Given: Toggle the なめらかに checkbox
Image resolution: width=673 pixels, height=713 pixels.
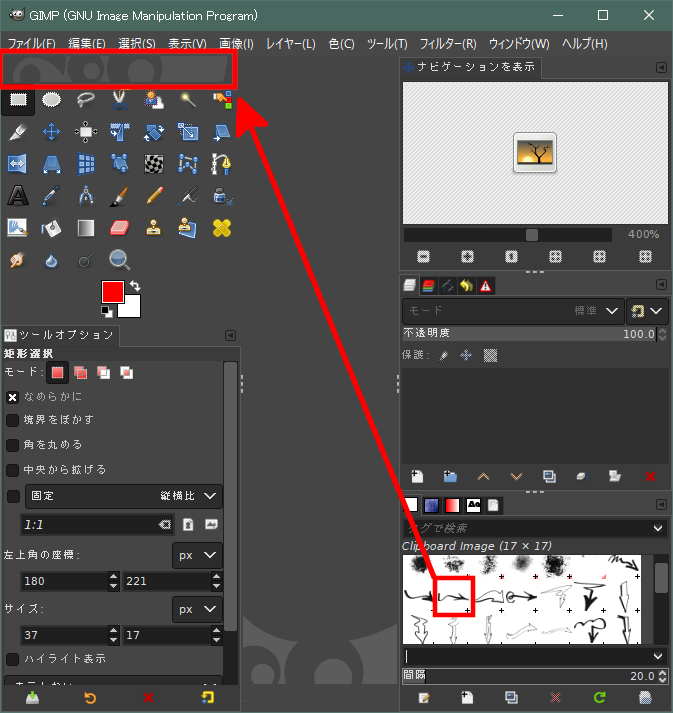Looking at the screenshot, I should tap(13, 397).
